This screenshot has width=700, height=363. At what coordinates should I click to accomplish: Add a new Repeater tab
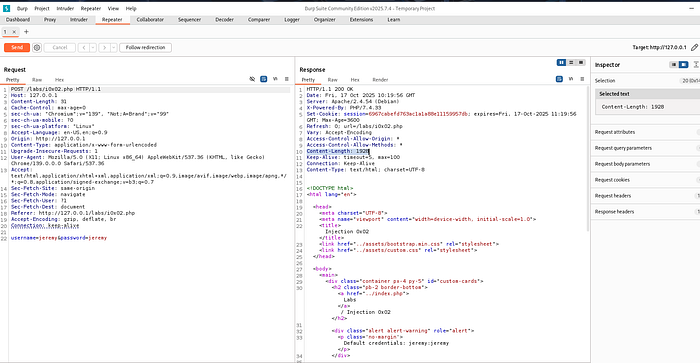[26, 32]
